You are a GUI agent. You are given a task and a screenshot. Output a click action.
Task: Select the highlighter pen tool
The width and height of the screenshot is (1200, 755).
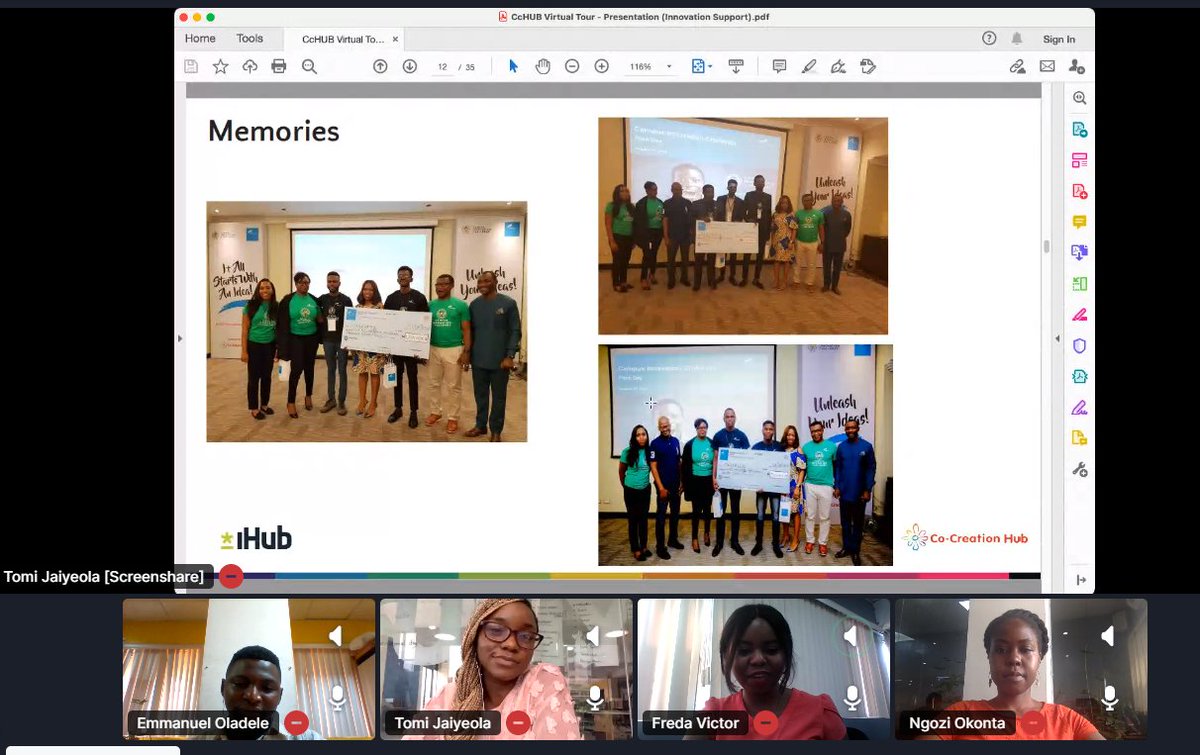(809, 66)
